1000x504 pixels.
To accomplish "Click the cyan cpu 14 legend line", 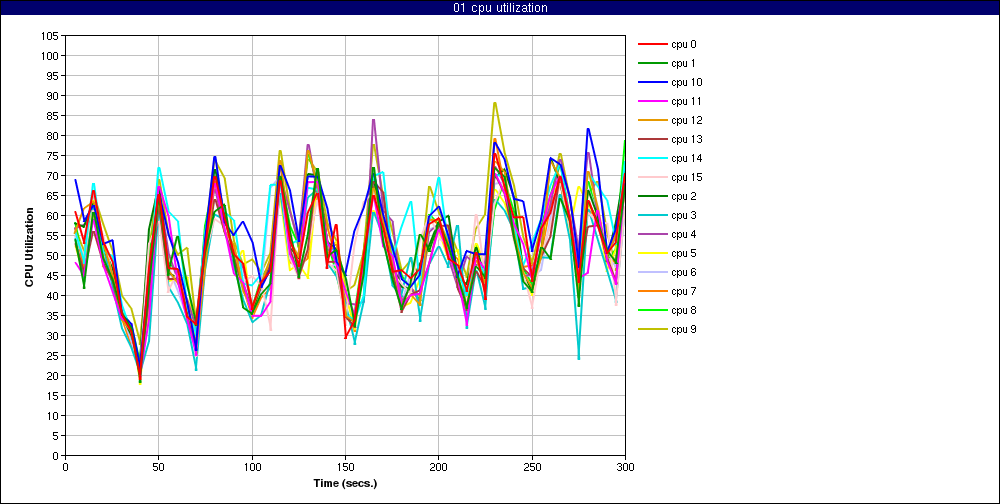I will [652, 158].
